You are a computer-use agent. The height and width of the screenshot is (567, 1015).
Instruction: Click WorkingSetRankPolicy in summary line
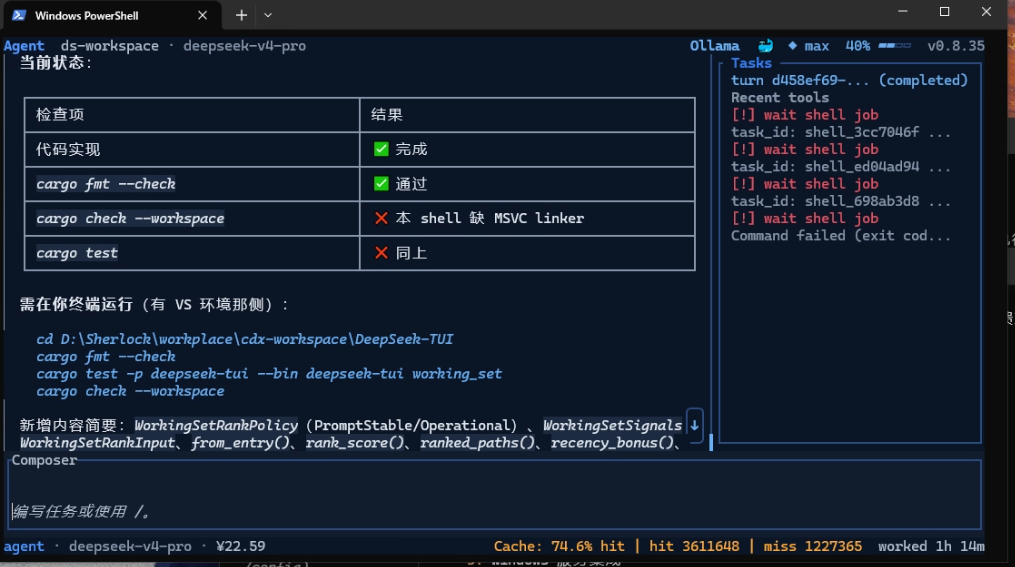[x=216, y=425]
